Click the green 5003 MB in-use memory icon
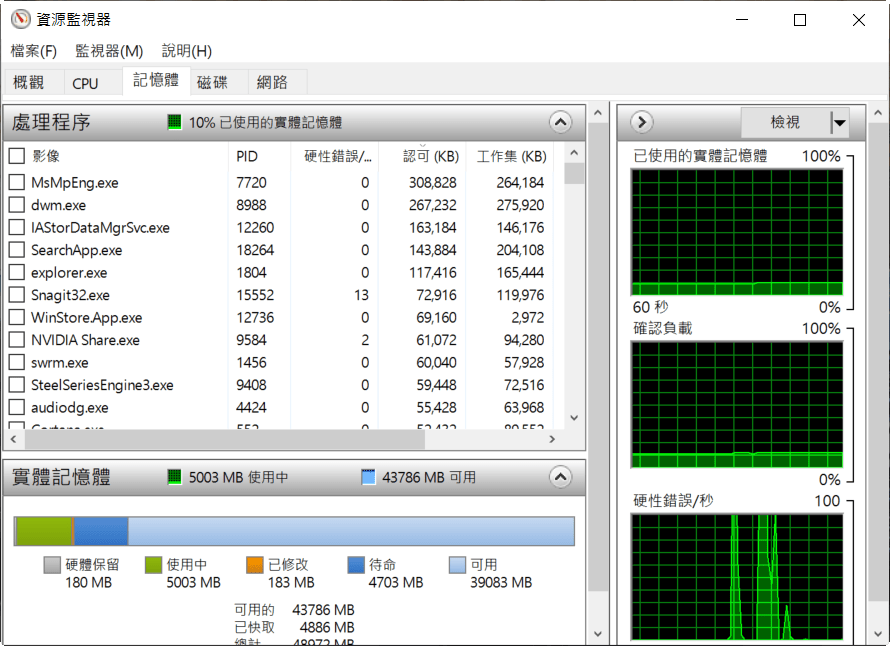 [x=174, y=477]
